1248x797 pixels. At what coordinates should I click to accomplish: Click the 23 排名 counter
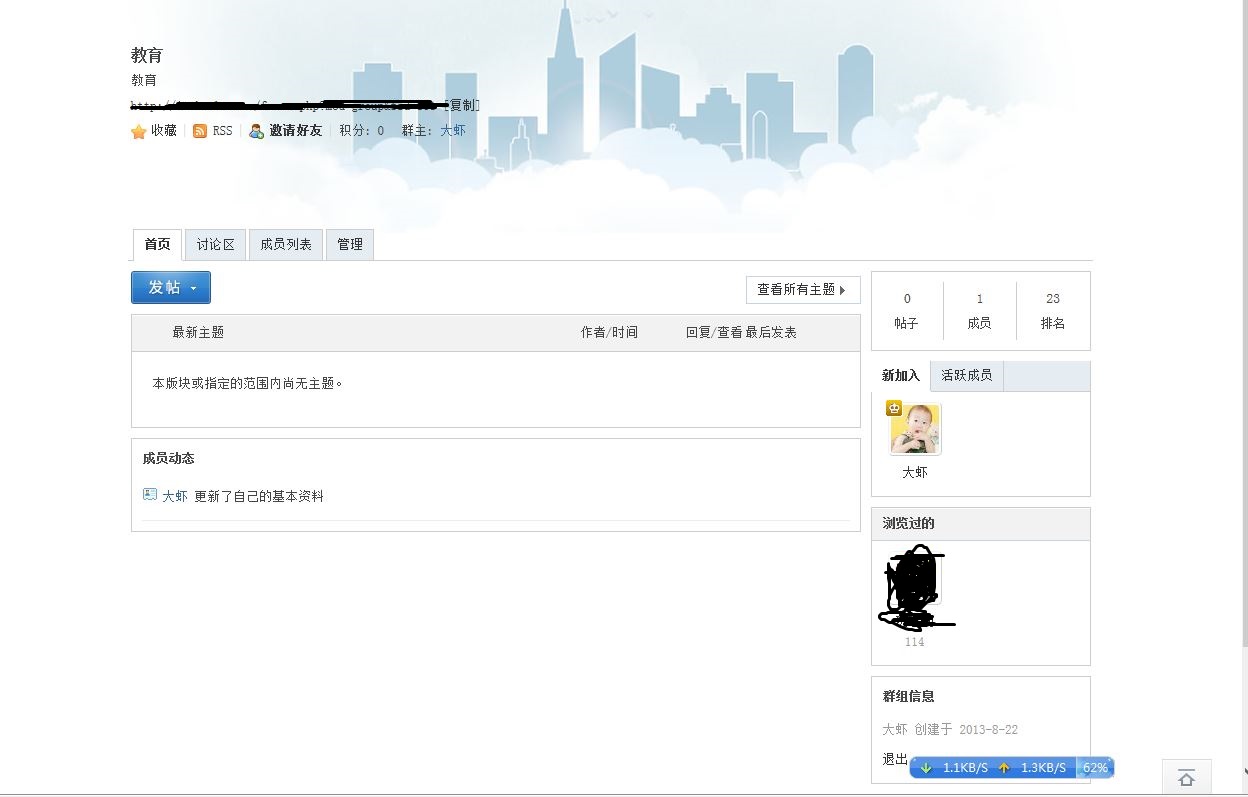[x=1053, y=311]
